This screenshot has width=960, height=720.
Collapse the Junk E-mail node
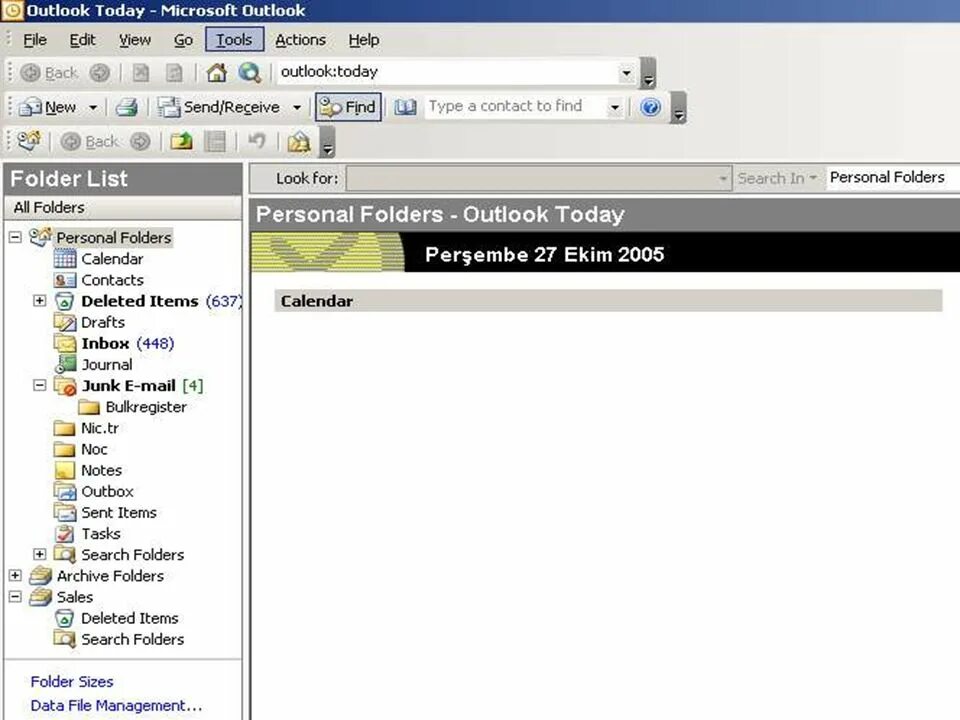point(40,386)
